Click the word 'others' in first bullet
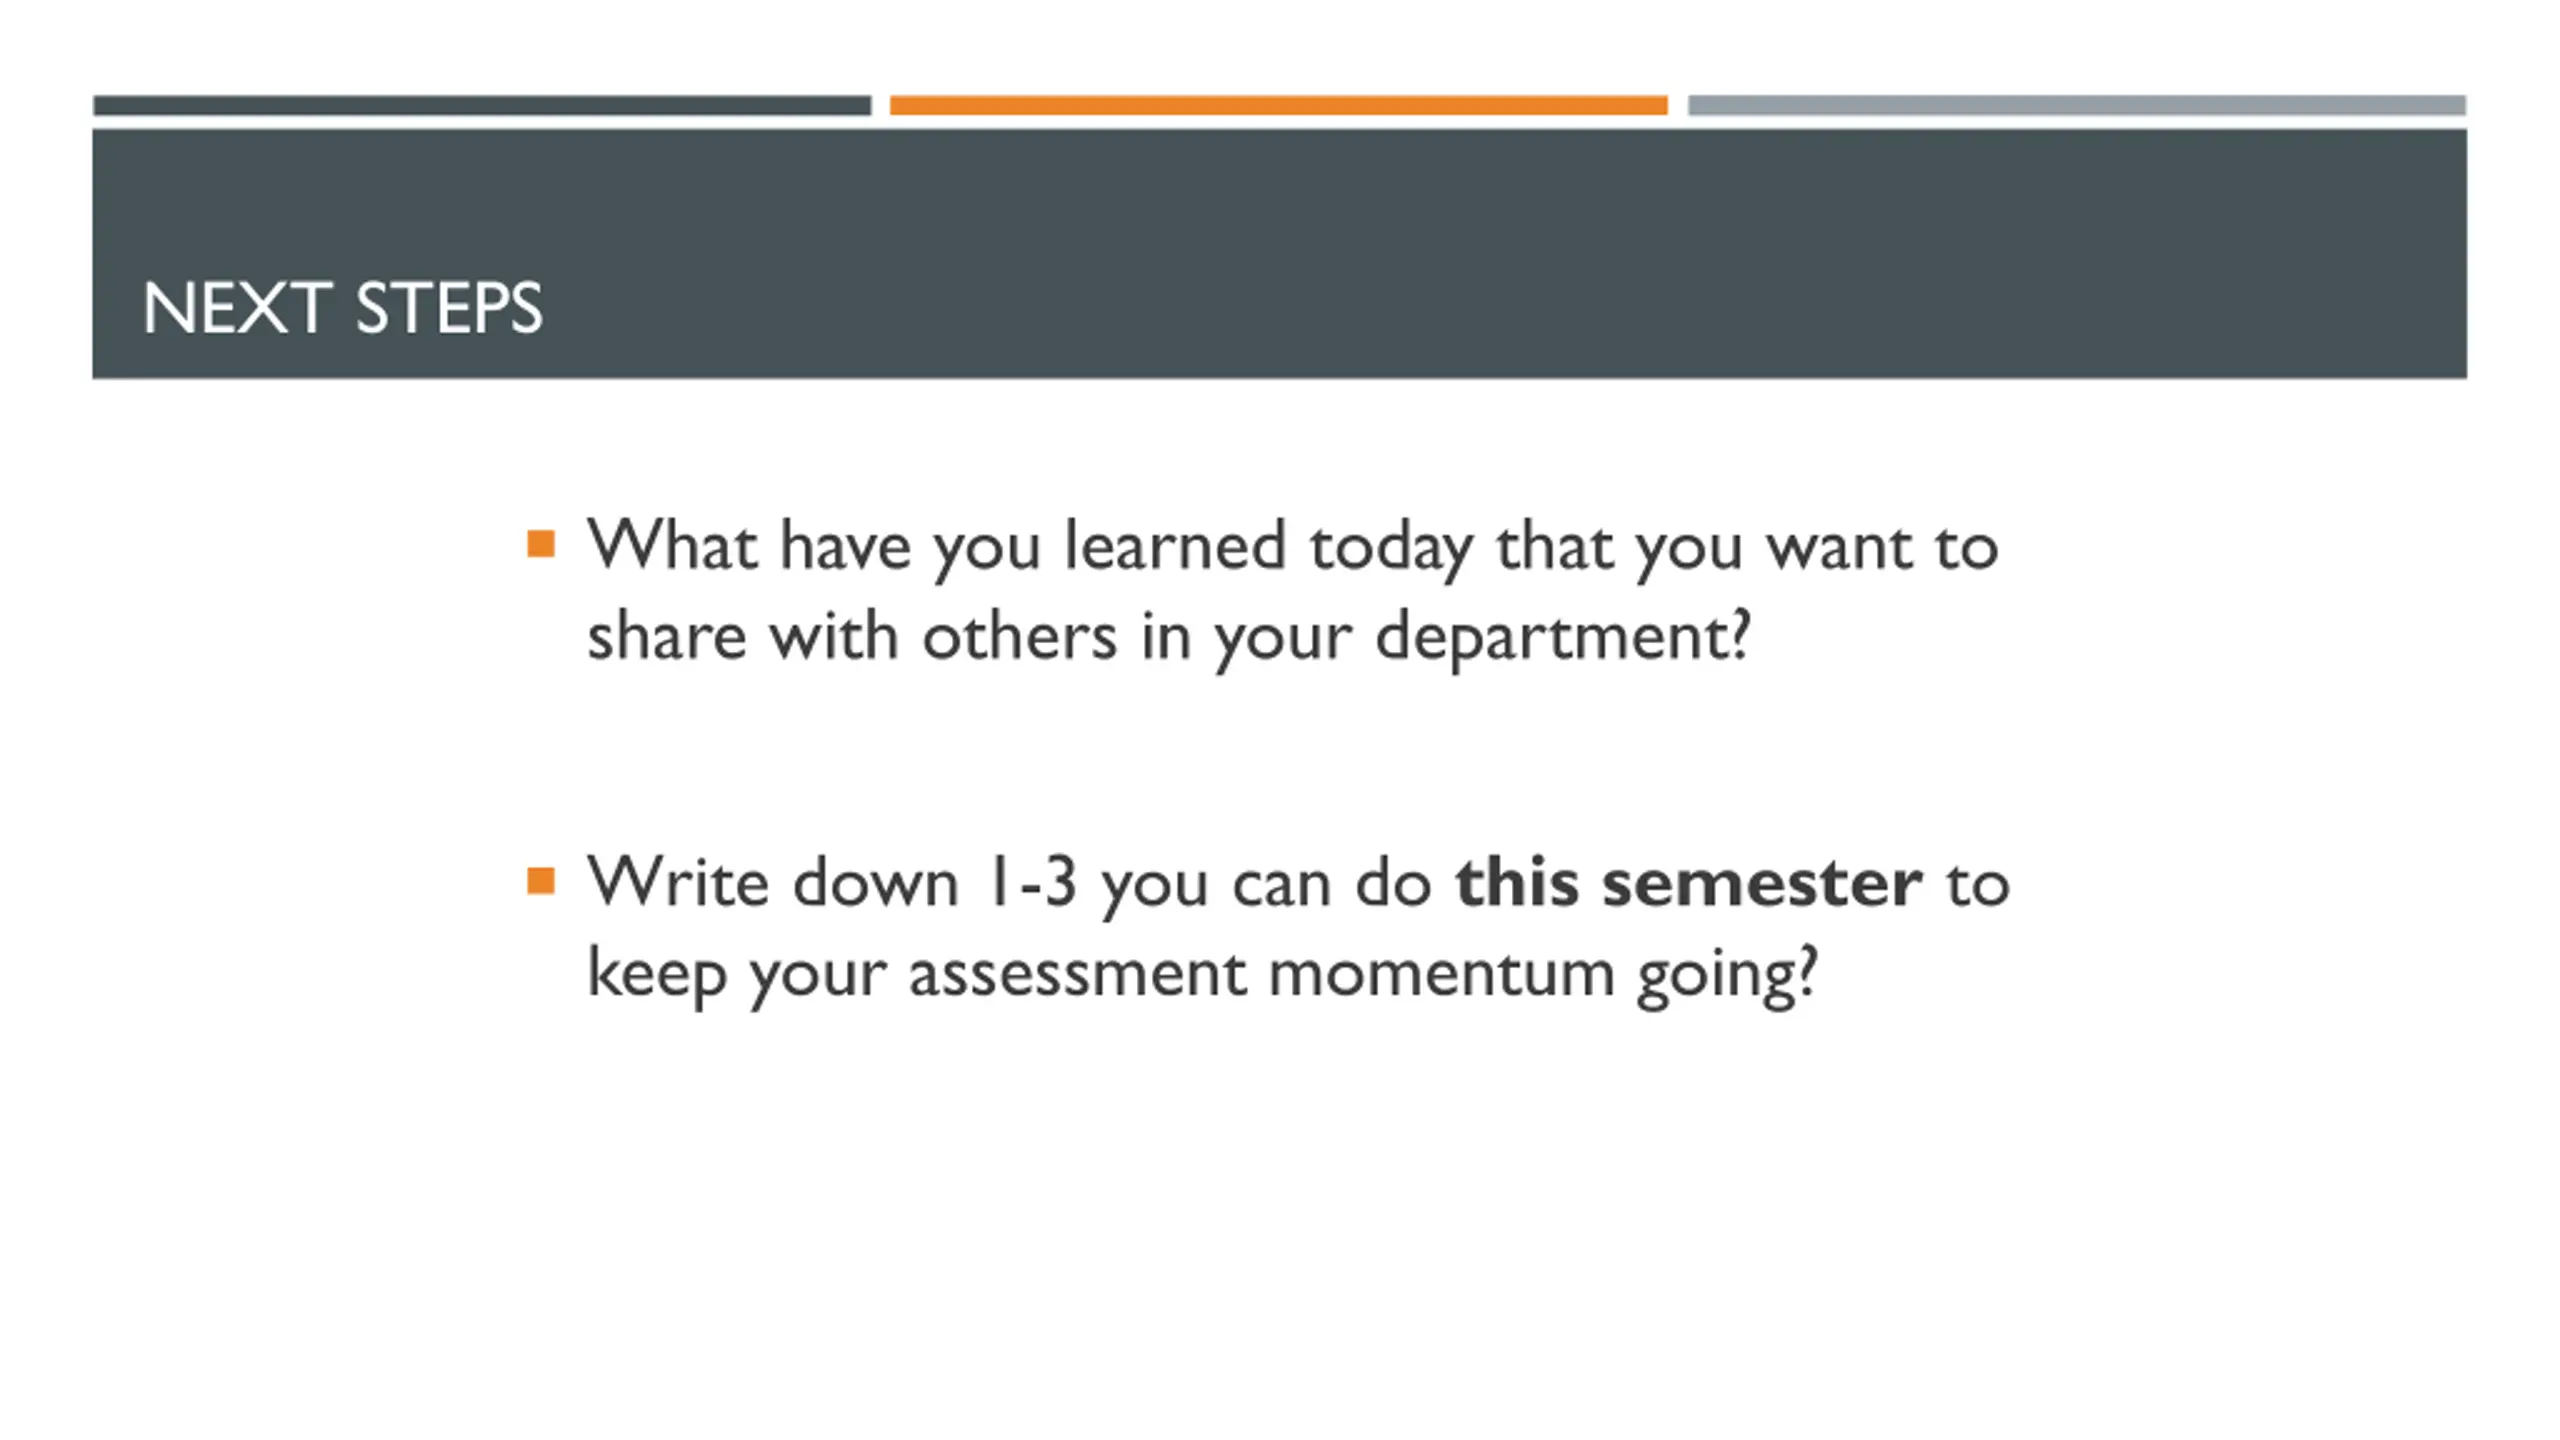 pyautogui.click(x=1019, y=636)
